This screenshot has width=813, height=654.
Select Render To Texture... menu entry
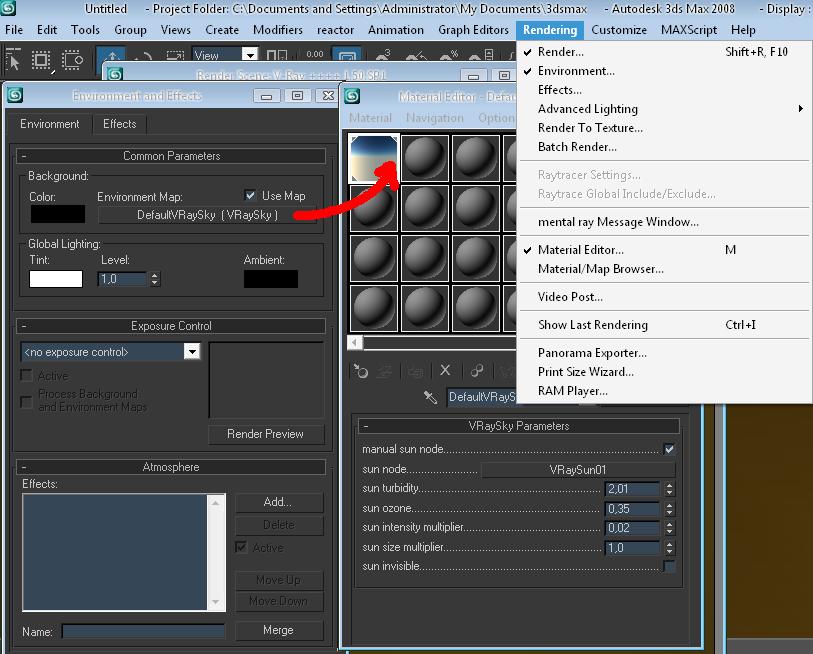[590, 128]
